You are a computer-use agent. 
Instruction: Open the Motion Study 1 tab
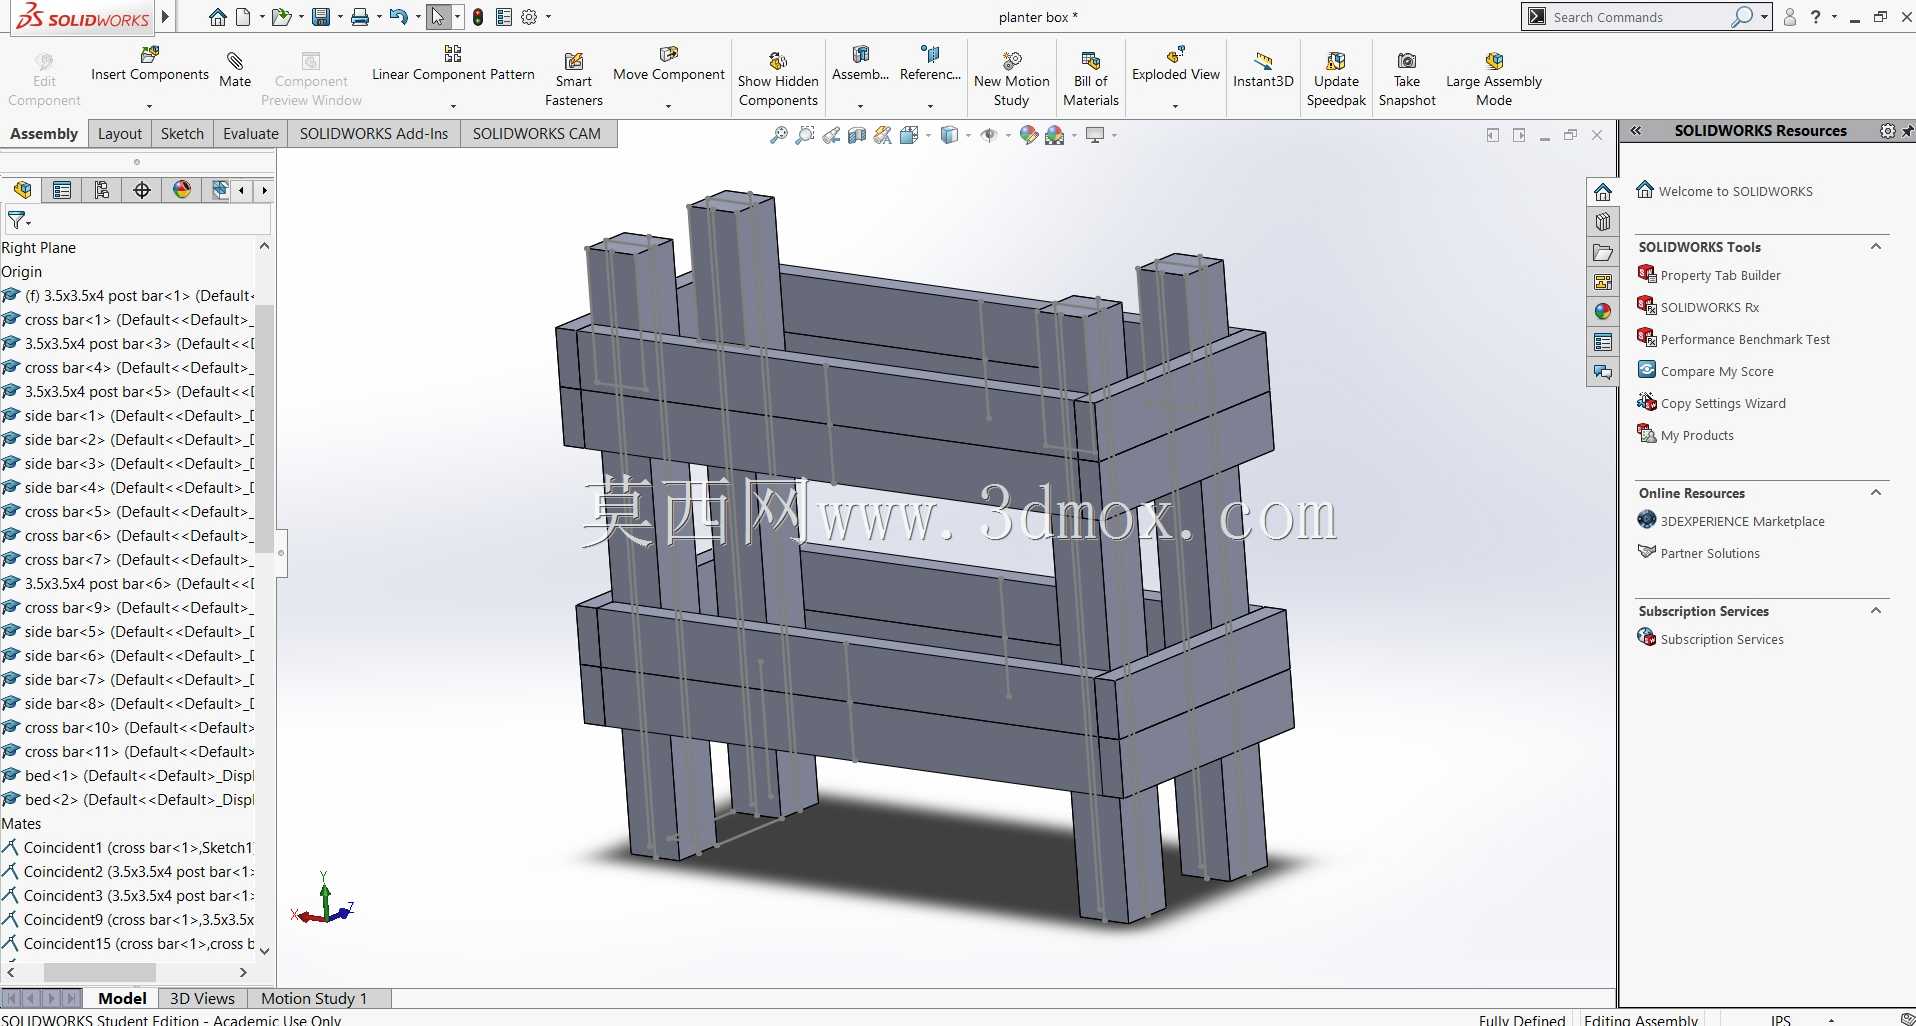[314, 998]
